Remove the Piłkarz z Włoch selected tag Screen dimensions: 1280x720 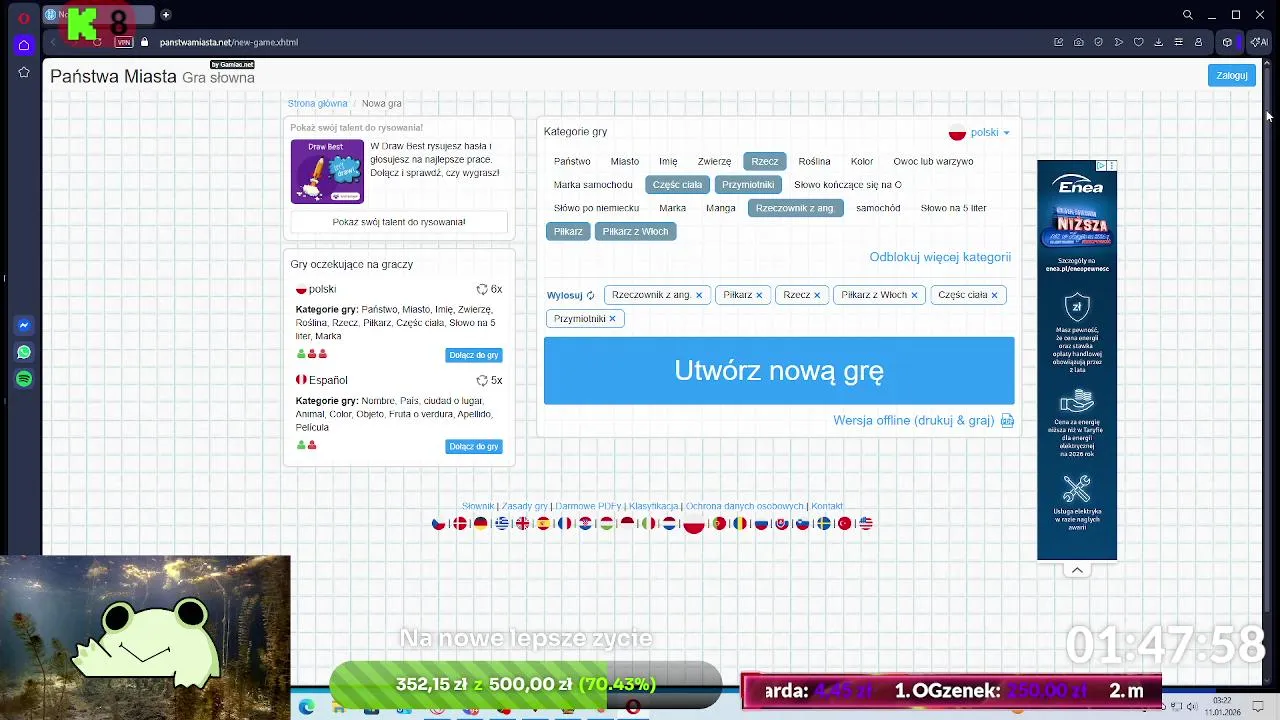914,295
